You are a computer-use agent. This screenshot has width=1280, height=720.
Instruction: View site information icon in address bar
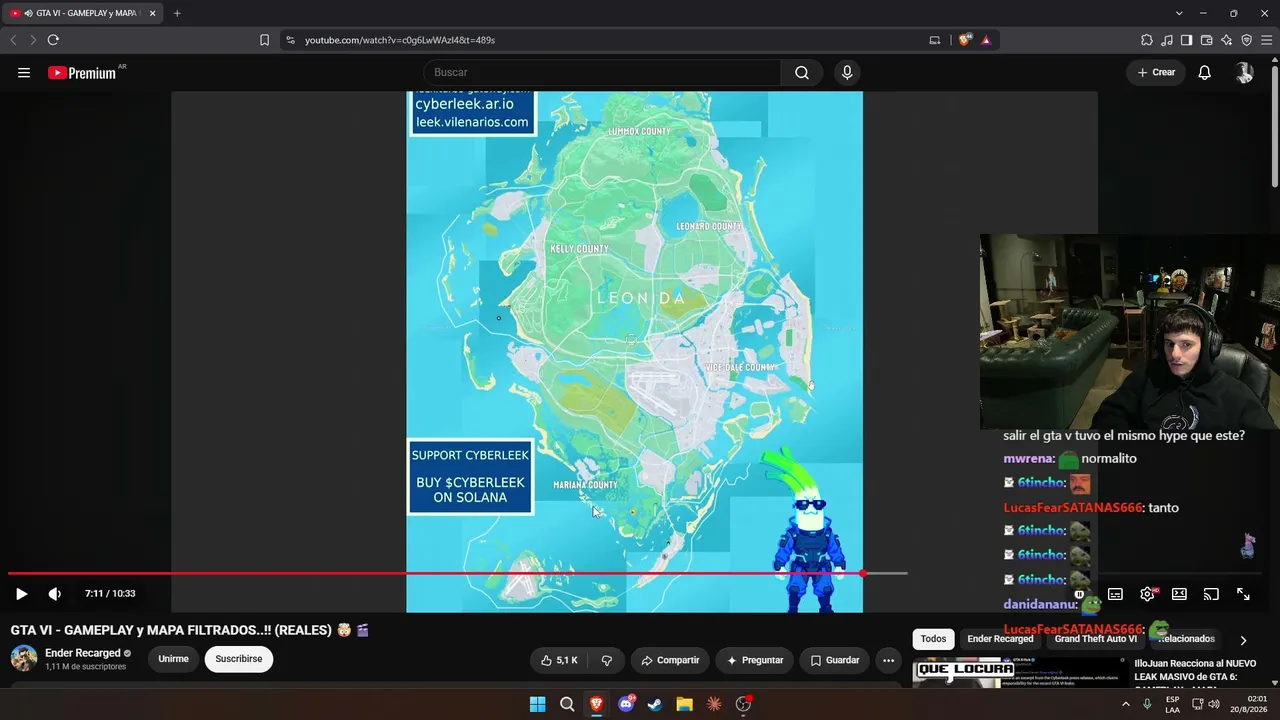pyautogui.click(x=290, y=40)
